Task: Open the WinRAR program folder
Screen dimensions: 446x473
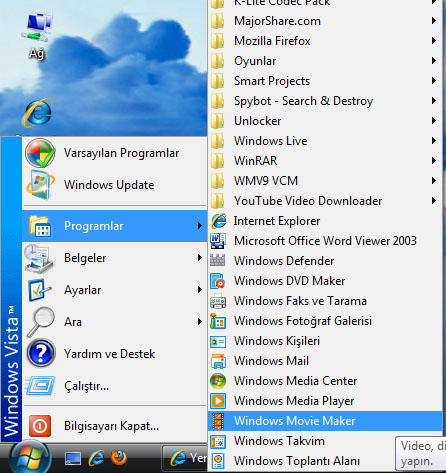Action: click(x=325, y=161)
